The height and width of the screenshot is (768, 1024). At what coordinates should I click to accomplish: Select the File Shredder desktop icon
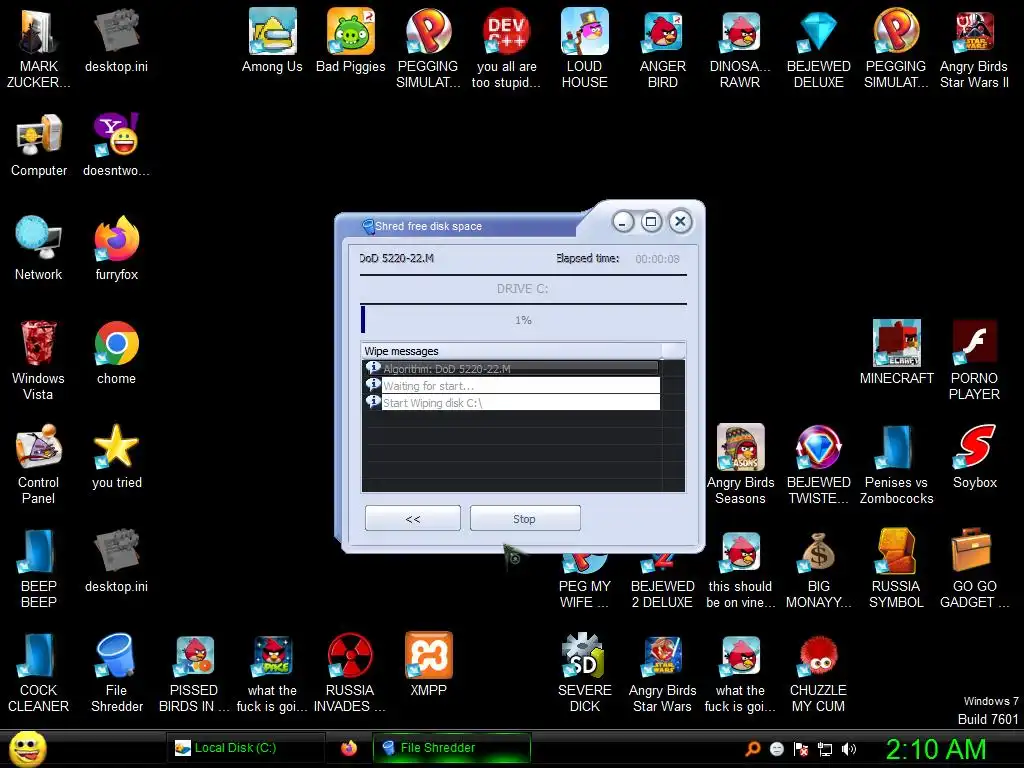[x=116, y=673]
